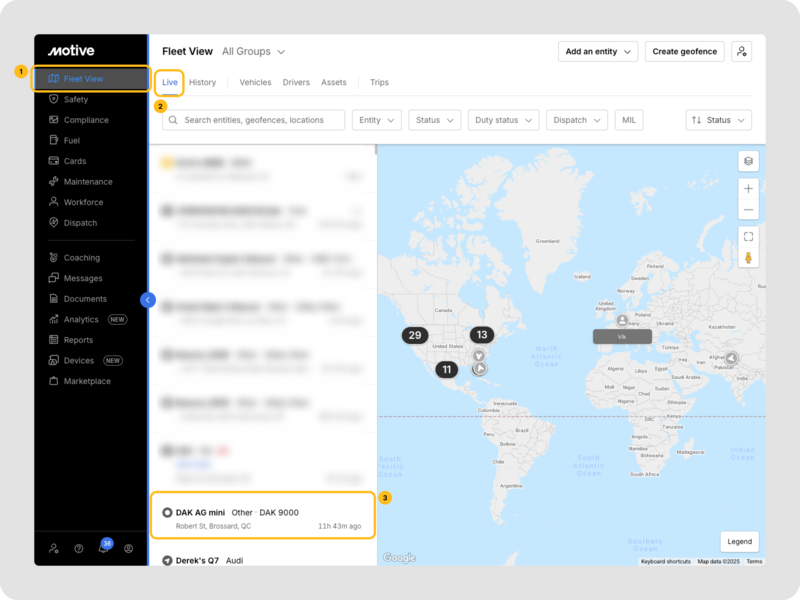Screen dimensions: 800x600
Task: Click the search entities input field
Action: pyautogui.click(x=254, y=120)
